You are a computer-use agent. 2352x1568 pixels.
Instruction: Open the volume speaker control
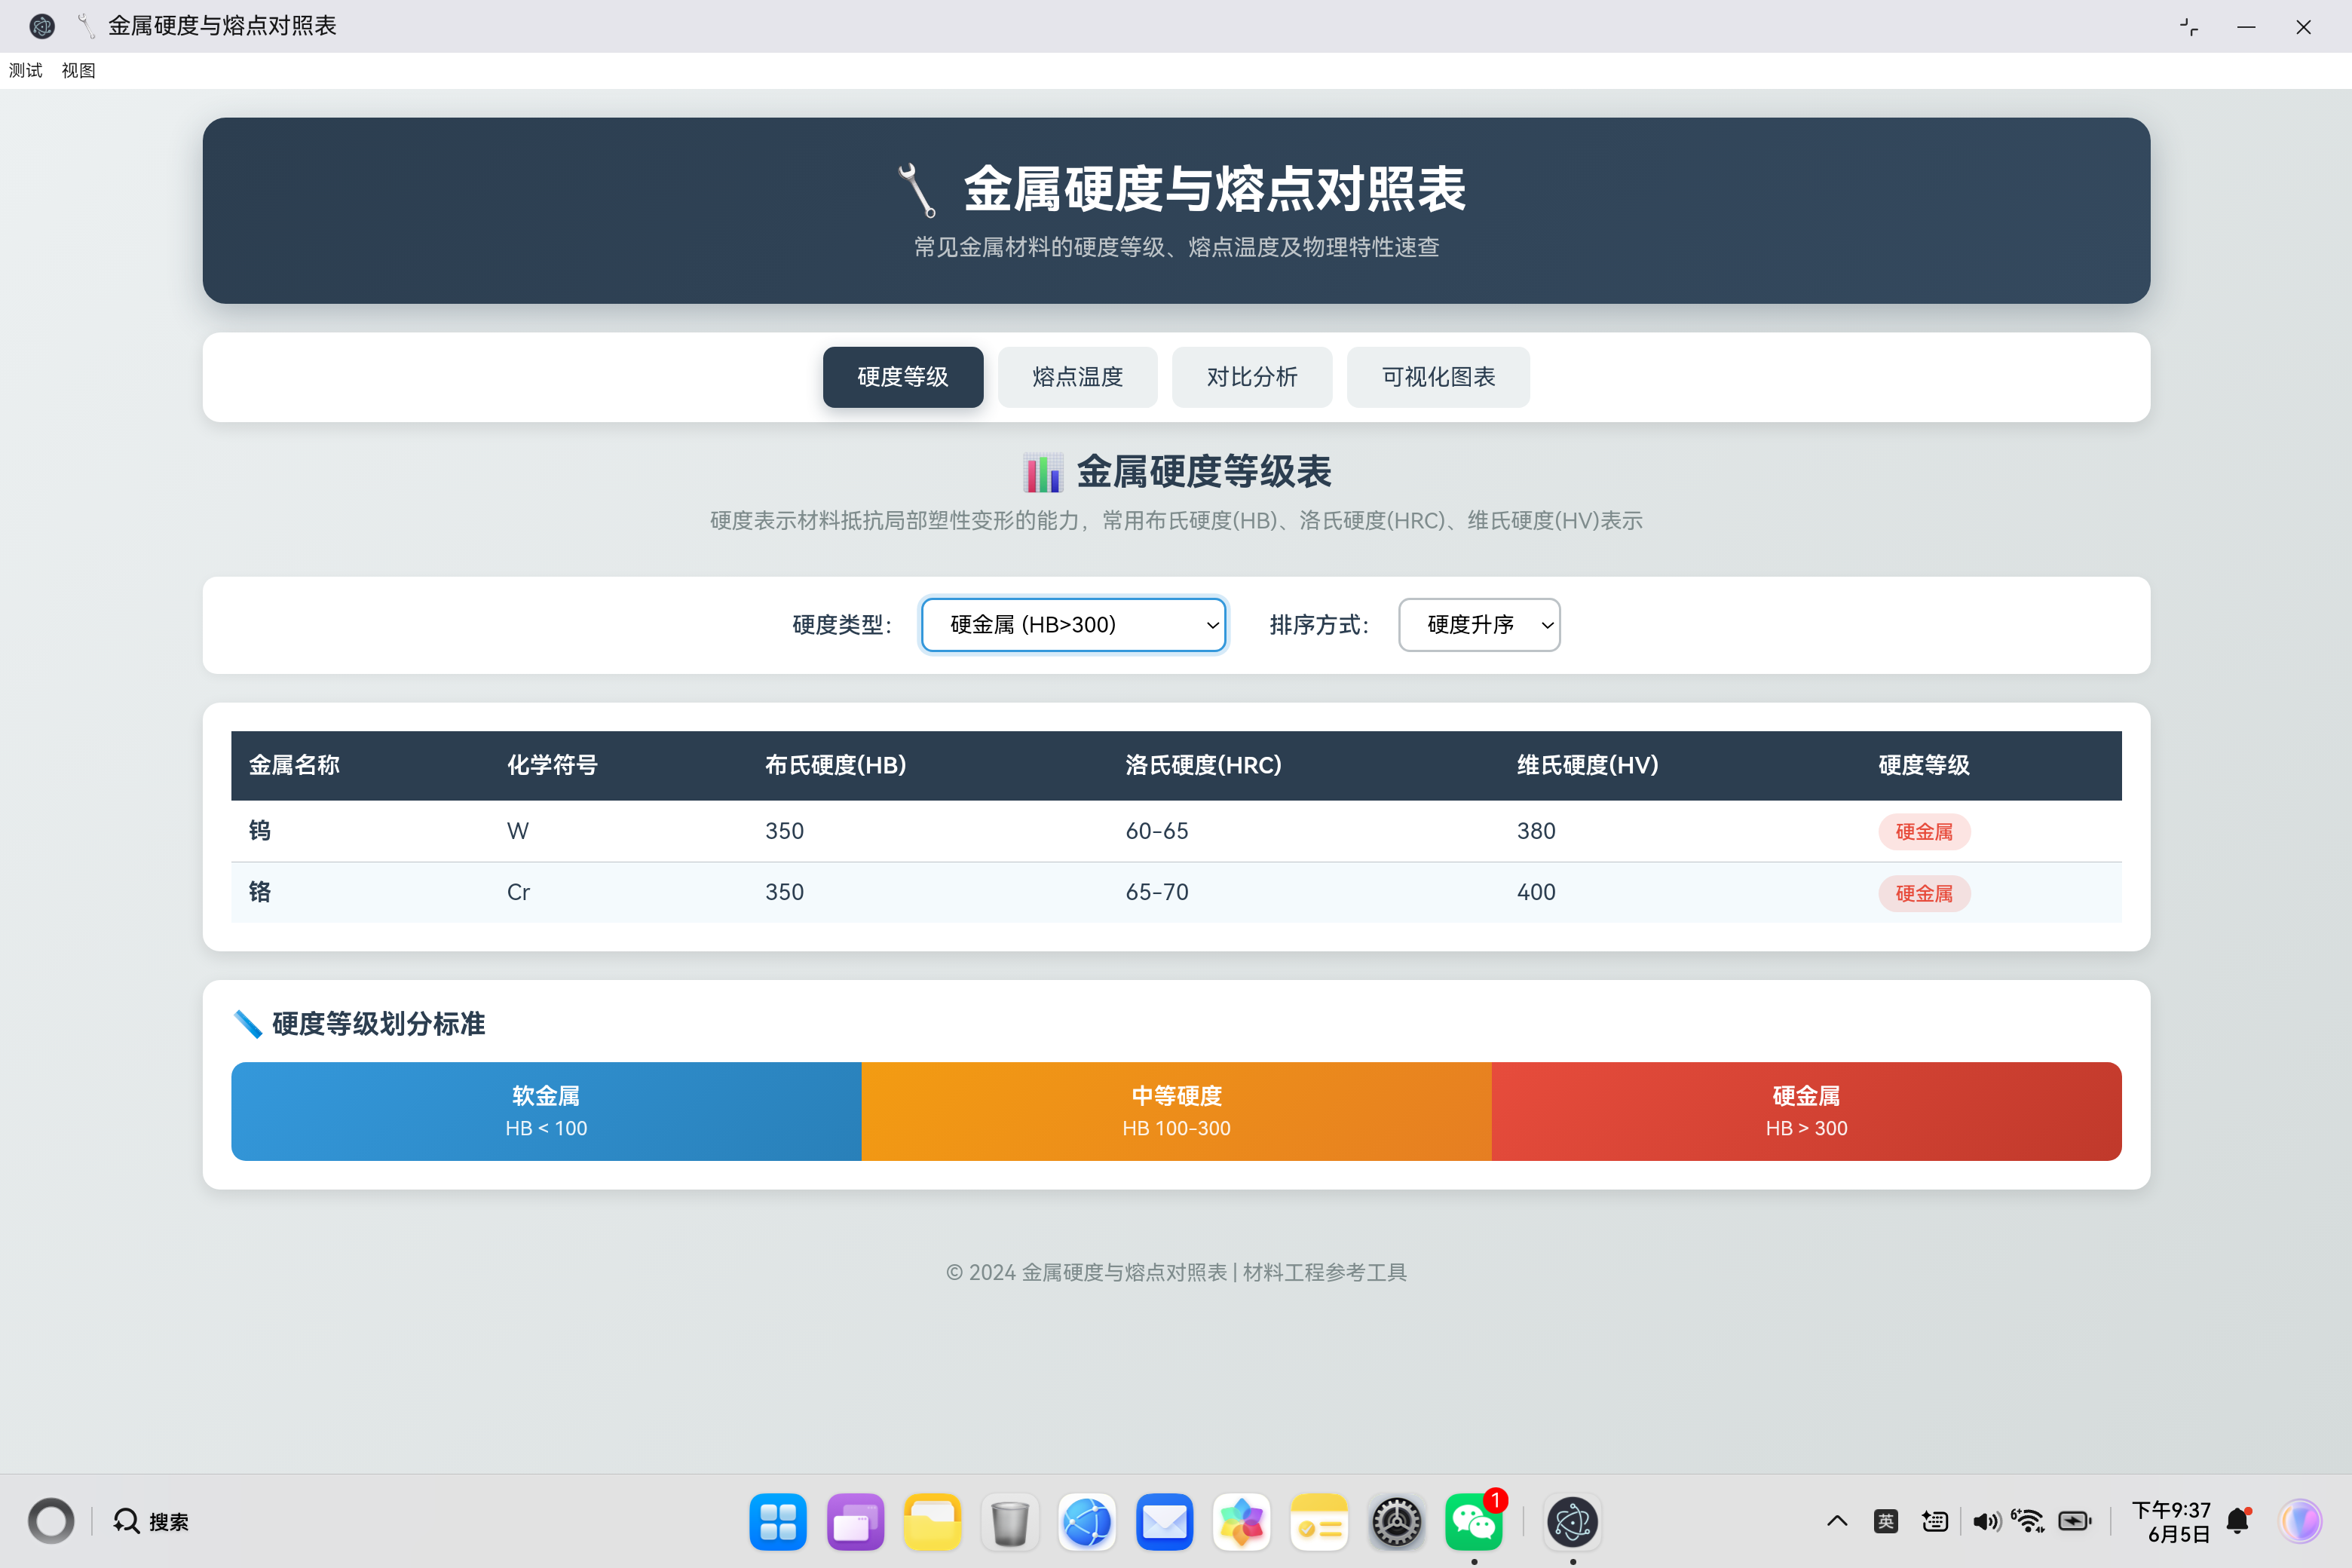tap(1986, 1521)
